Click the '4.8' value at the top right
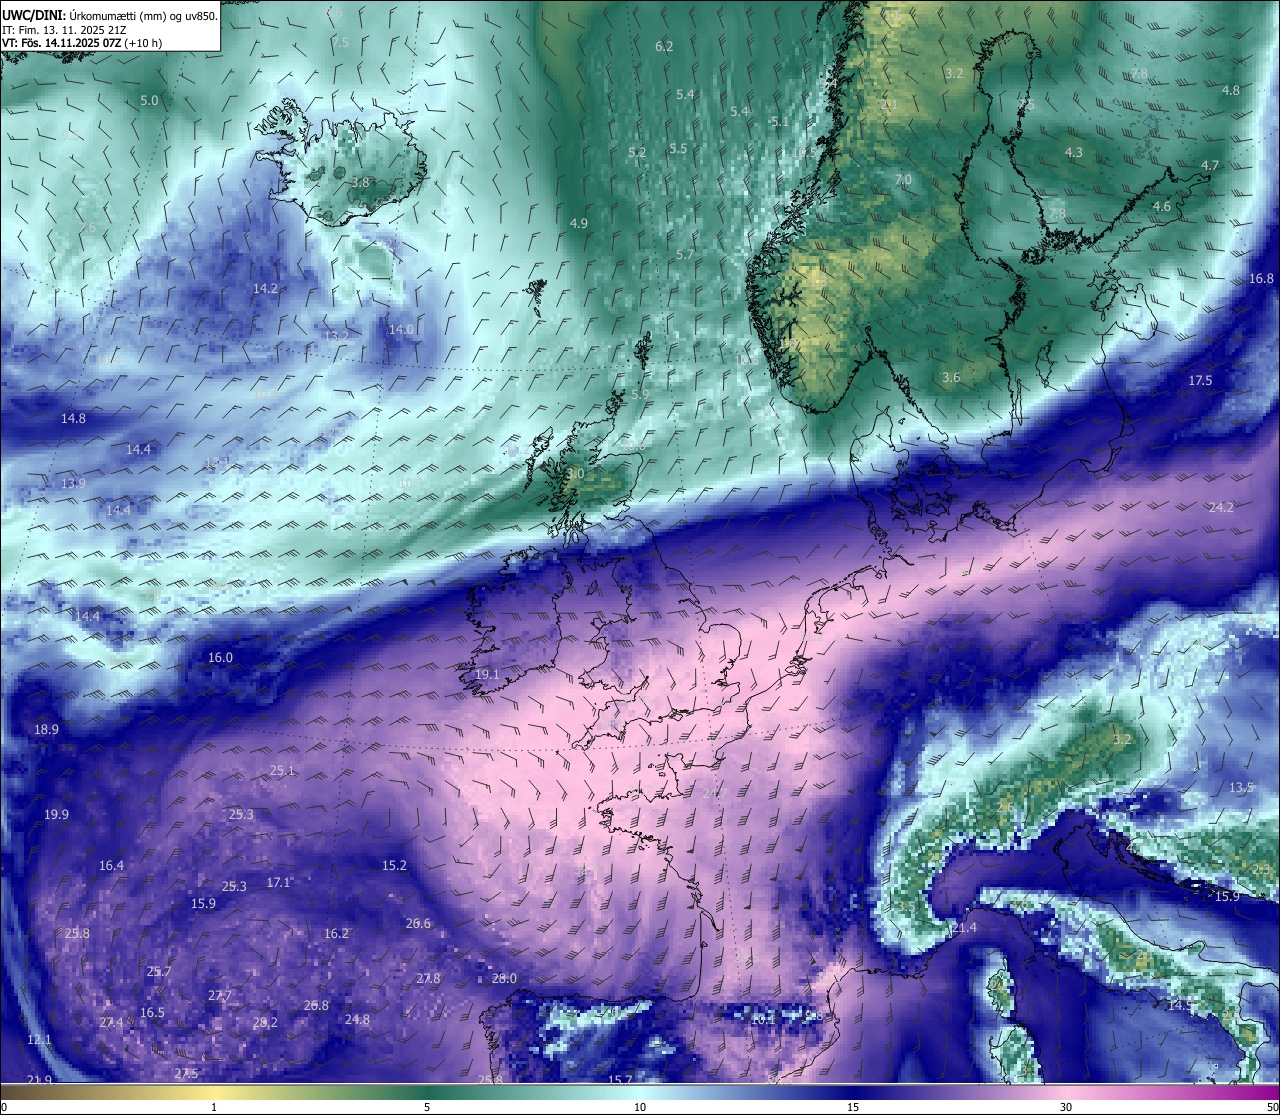 coord(1231,90)
